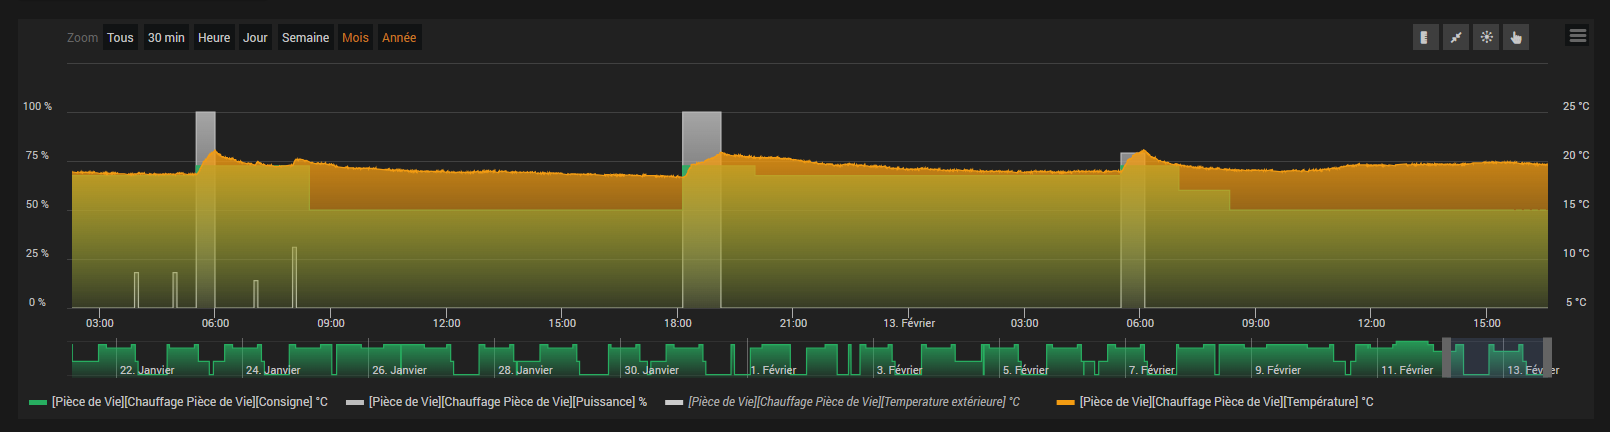Open the chart hamburger export menu
The image size is (1610, 432).
(1578, 36)
